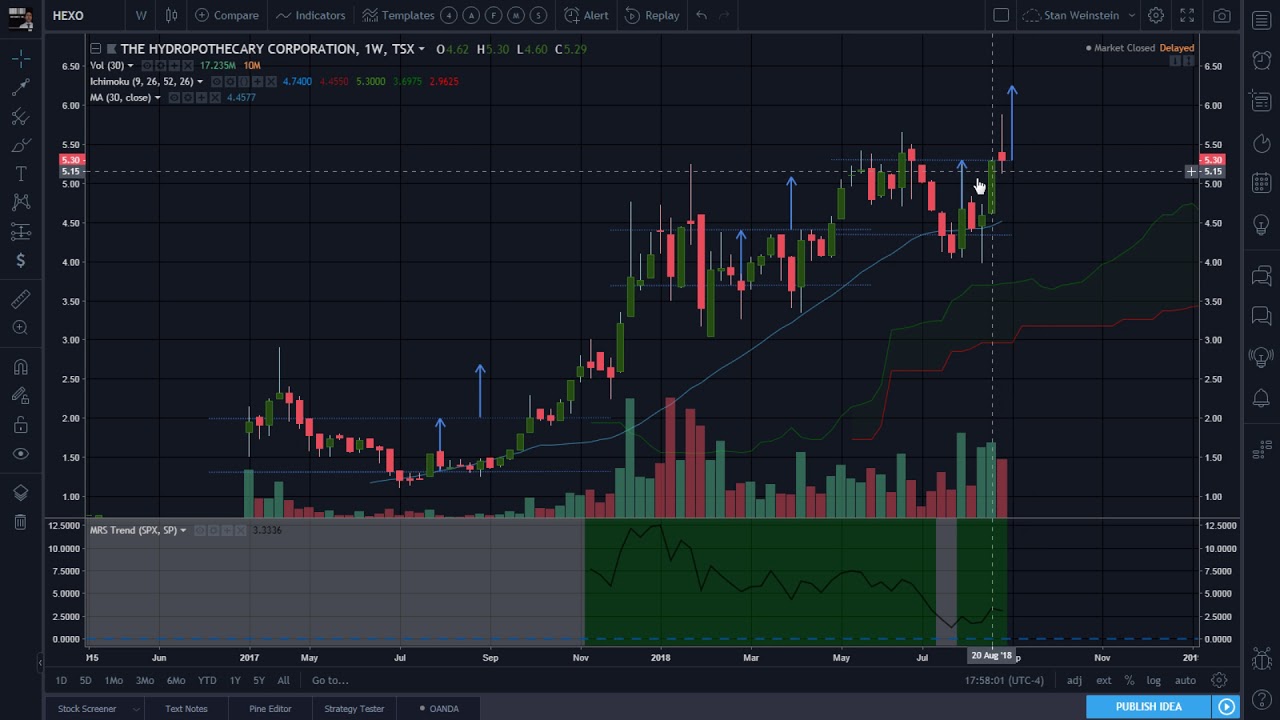Toggle adj dividend adjustment
Viewport: 1280px width, 720px height.
point(1074,681)
